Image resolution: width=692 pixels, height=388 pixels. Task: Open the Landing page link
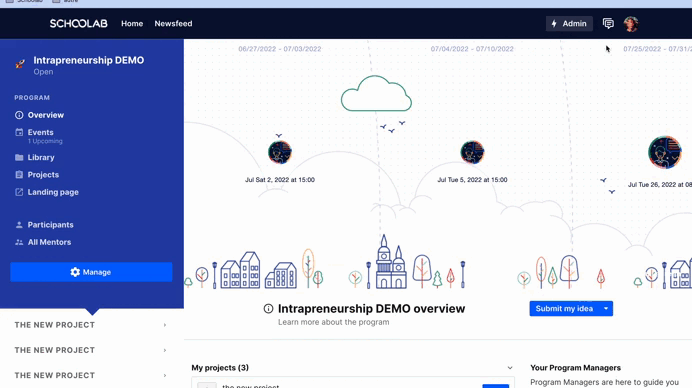point(53,192)
